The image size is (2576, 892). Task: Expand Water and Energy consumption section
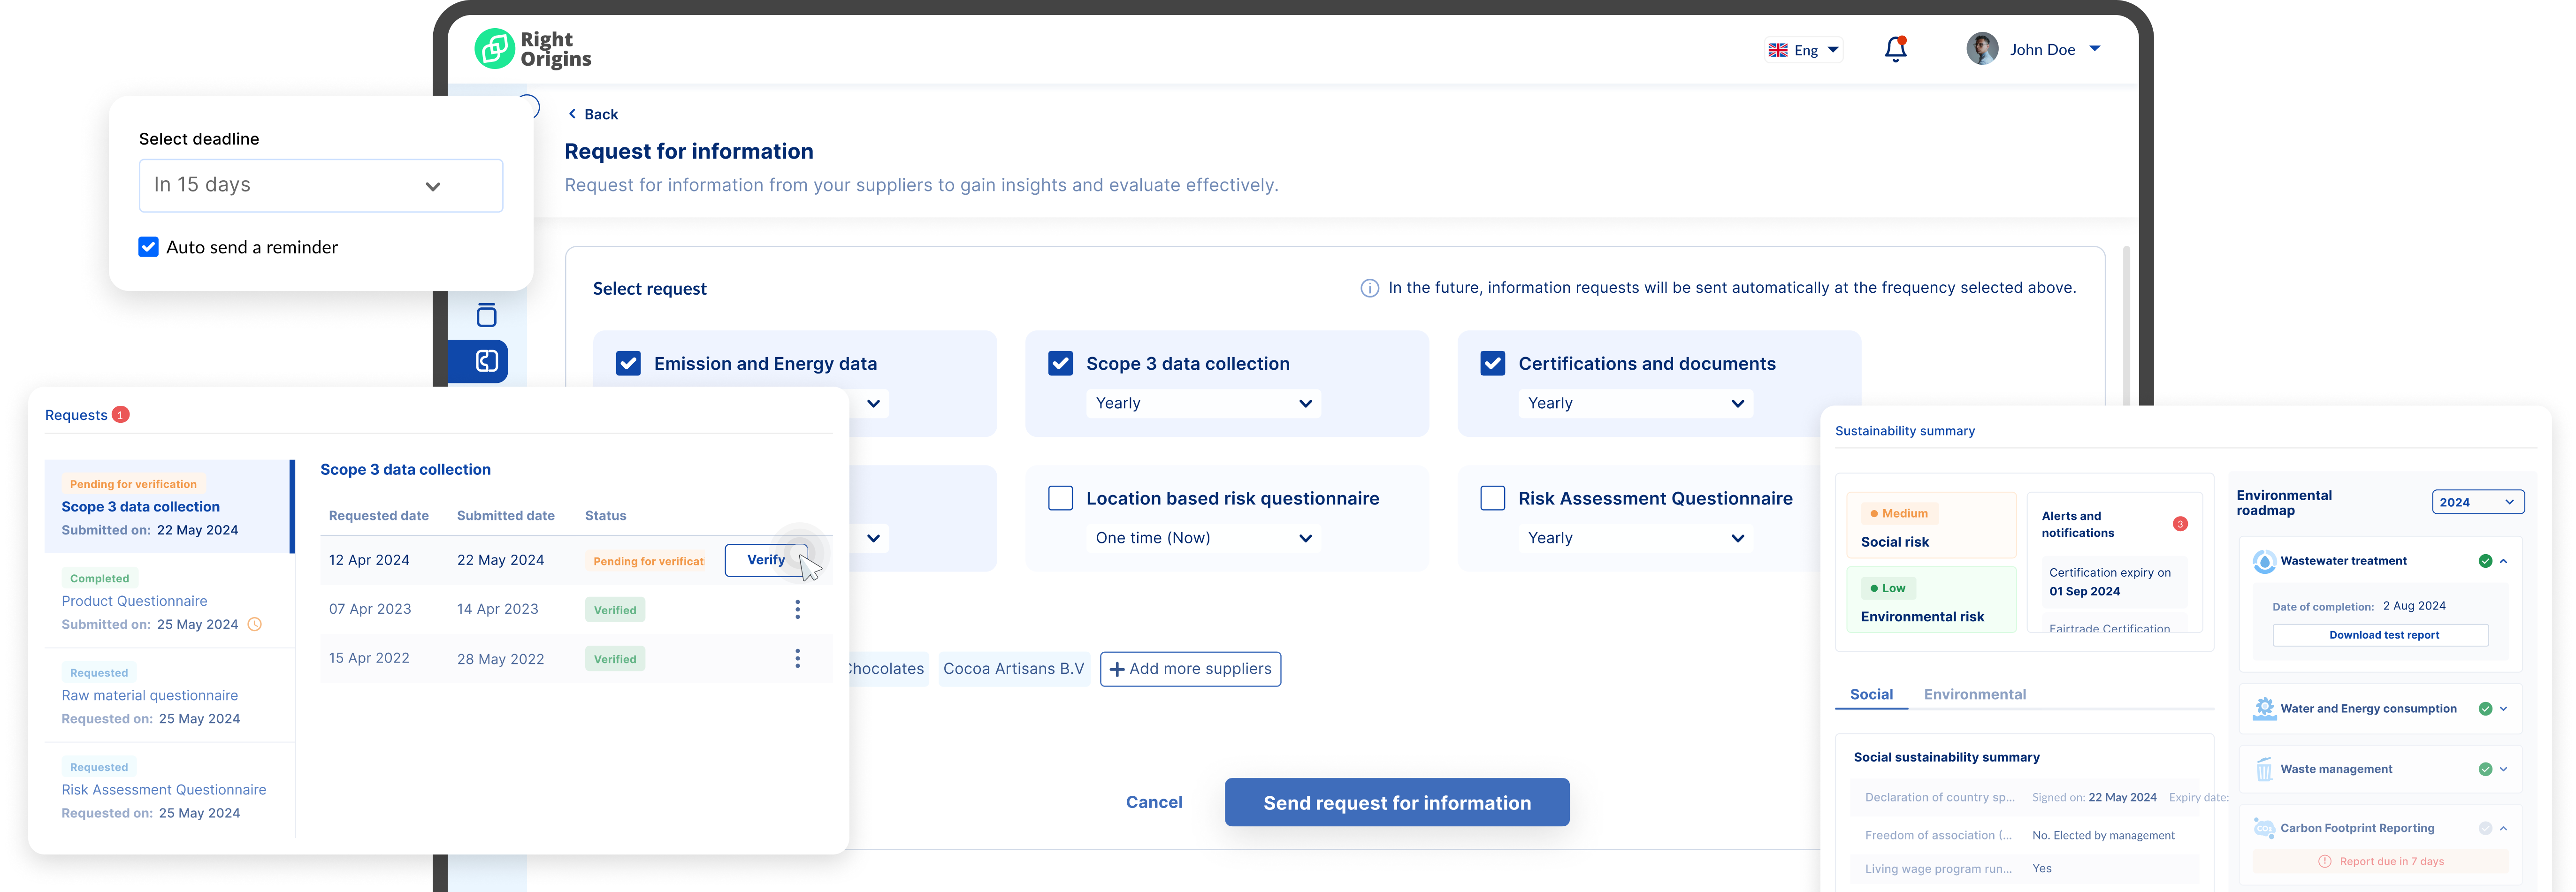[x=2503, y=709]
